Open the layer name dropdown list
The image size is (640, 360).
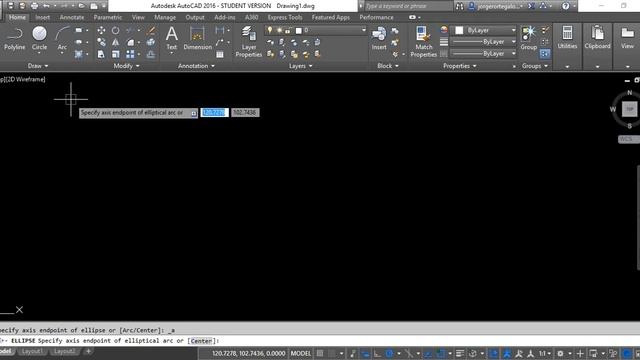pos(364,30)
